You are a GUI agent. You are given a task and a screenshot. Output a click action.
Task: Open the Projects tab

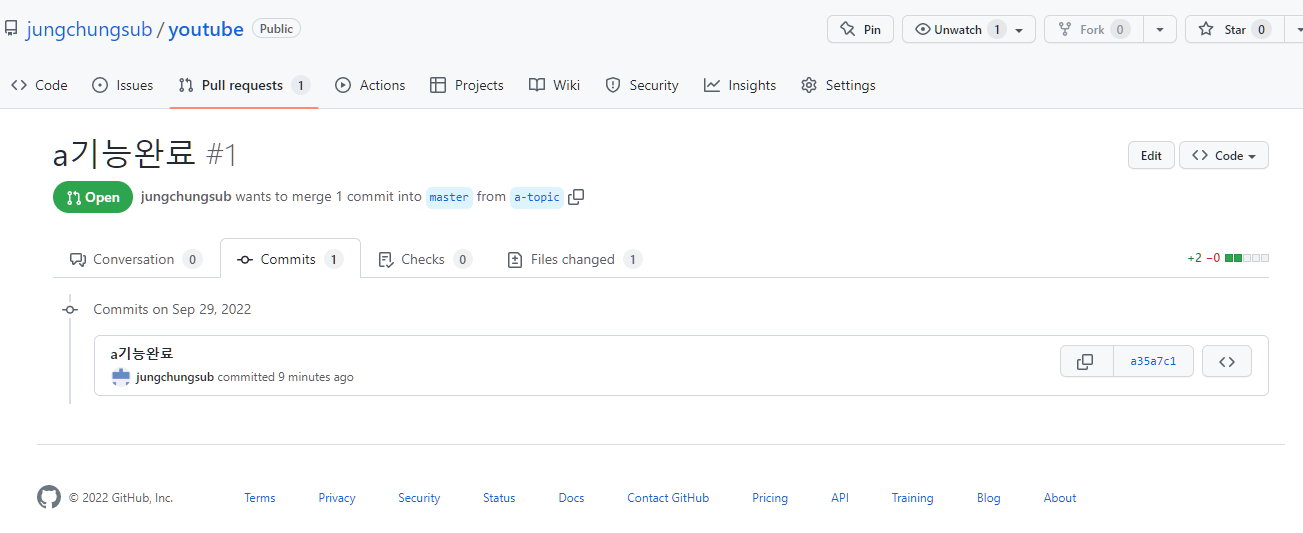point(466,85)
